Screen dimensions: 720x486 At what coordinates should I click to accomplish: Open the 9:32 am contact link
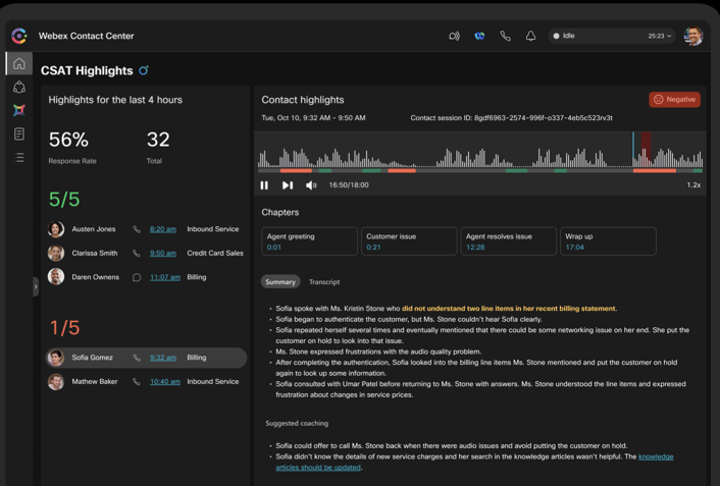(x=163, y=357)
